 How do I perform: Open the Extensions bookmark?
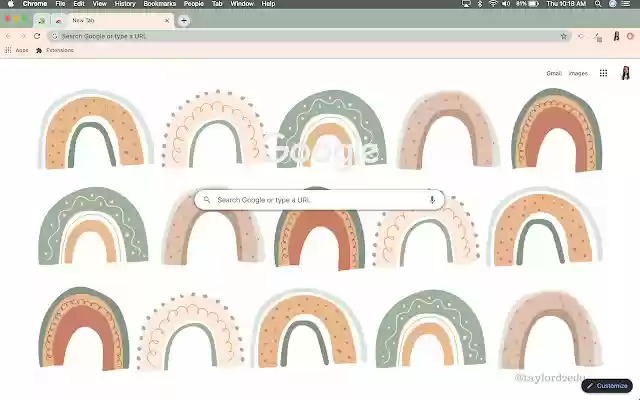pyautogui.click(x=55, y=50)
